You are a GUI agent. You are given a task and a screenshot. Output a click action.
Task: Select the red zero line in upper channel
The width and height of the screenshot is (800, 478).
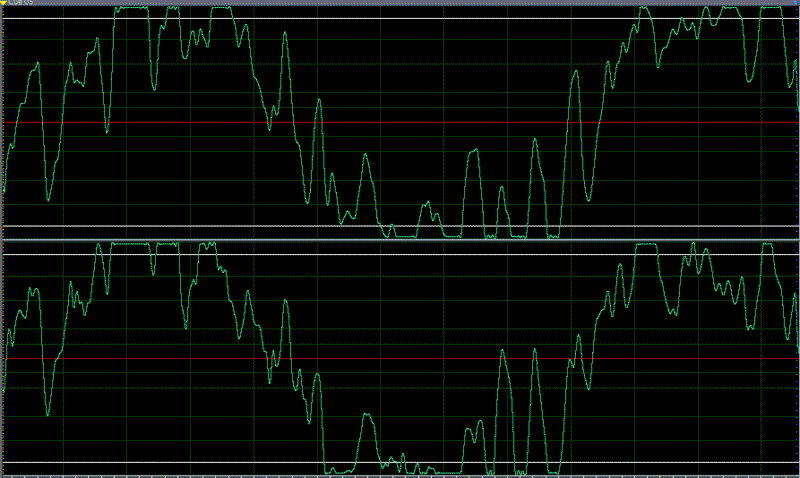point(401,122)
